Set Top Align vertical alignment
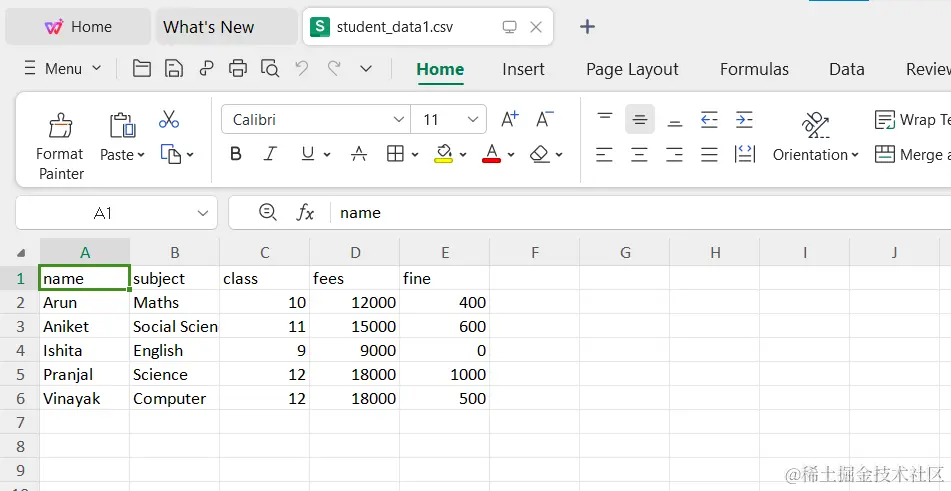Screen dimensions: 951x491 click(605, 117)
